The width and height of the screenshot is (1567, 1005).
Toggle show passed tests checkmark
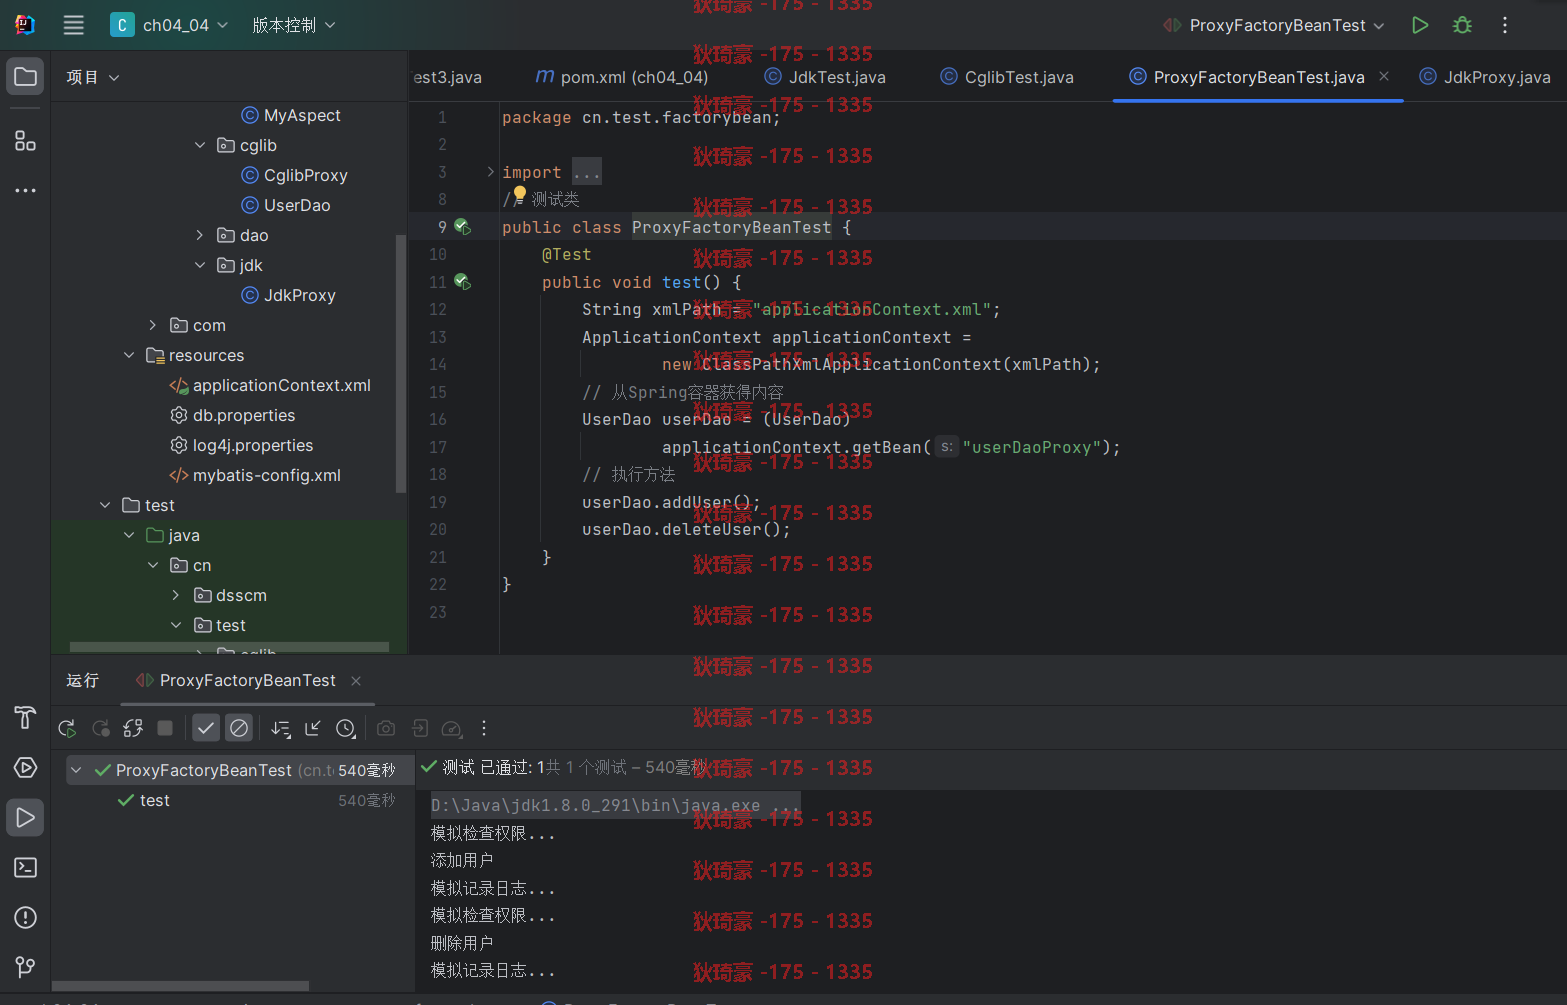click(x=206, y=728)
